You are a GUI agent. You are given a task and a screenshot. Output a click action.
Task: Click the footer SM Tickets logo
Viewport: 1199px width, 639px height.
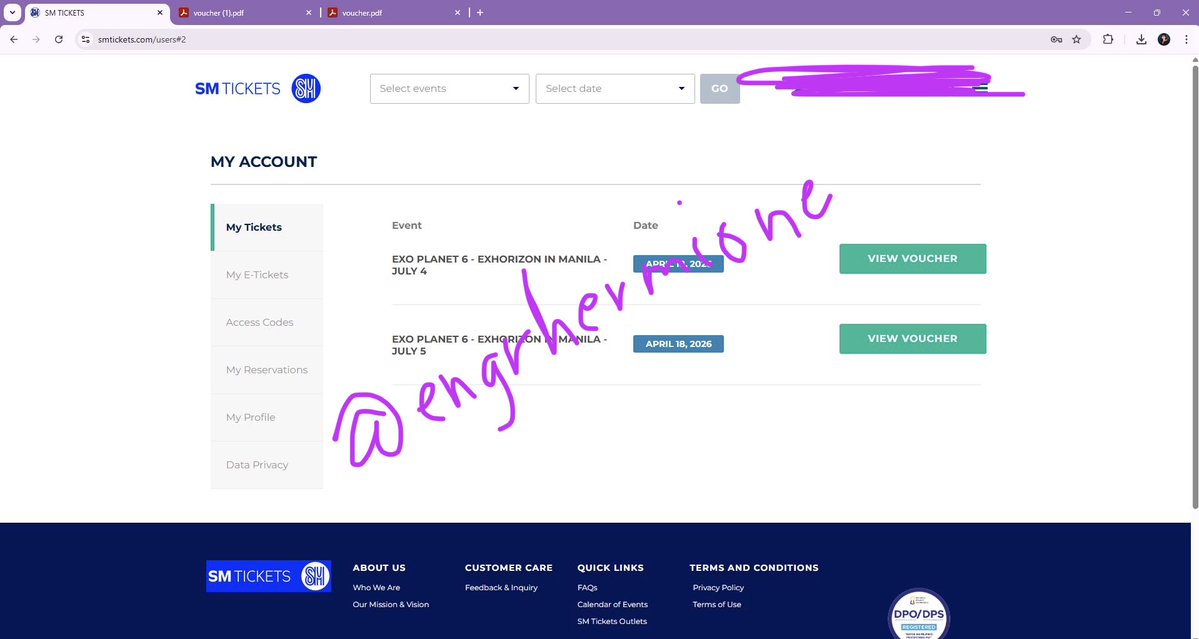click(x=268, y=576)
